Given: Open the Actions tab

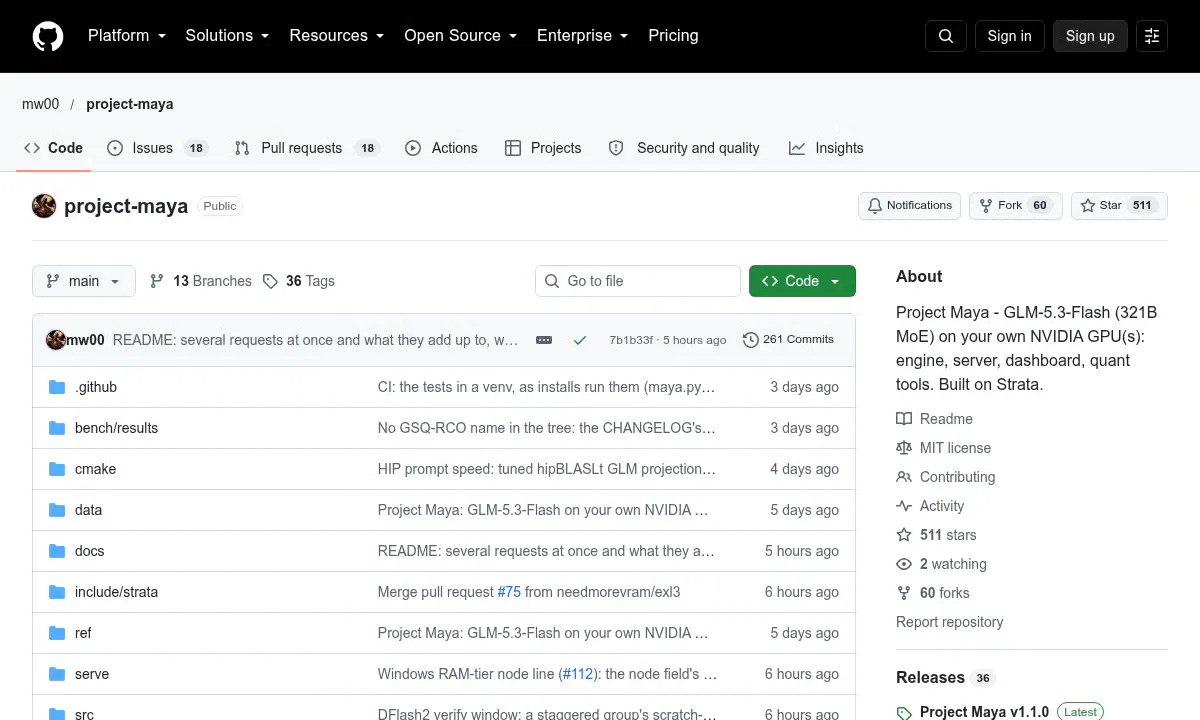Looking at the screenshot, I should point(441,148).
